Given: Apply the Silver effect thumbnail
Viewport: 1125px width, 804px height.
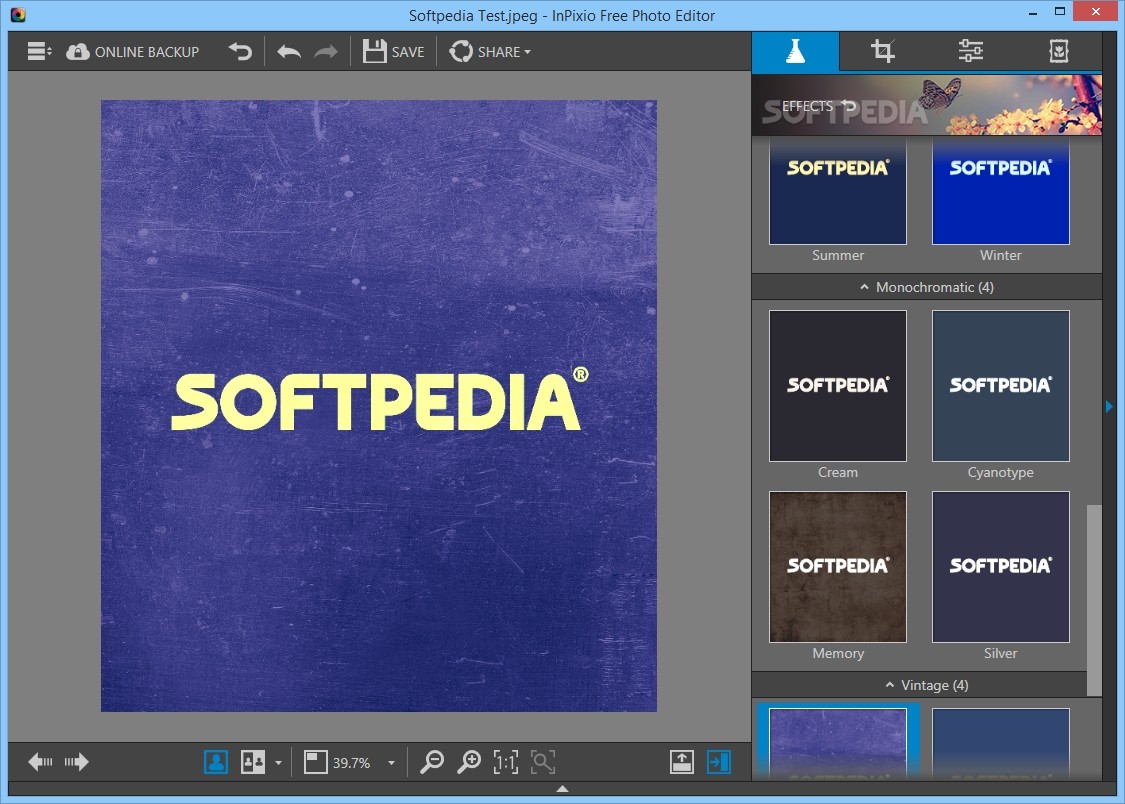Looking at the screenshot, I should click(x=1000, y=567).
